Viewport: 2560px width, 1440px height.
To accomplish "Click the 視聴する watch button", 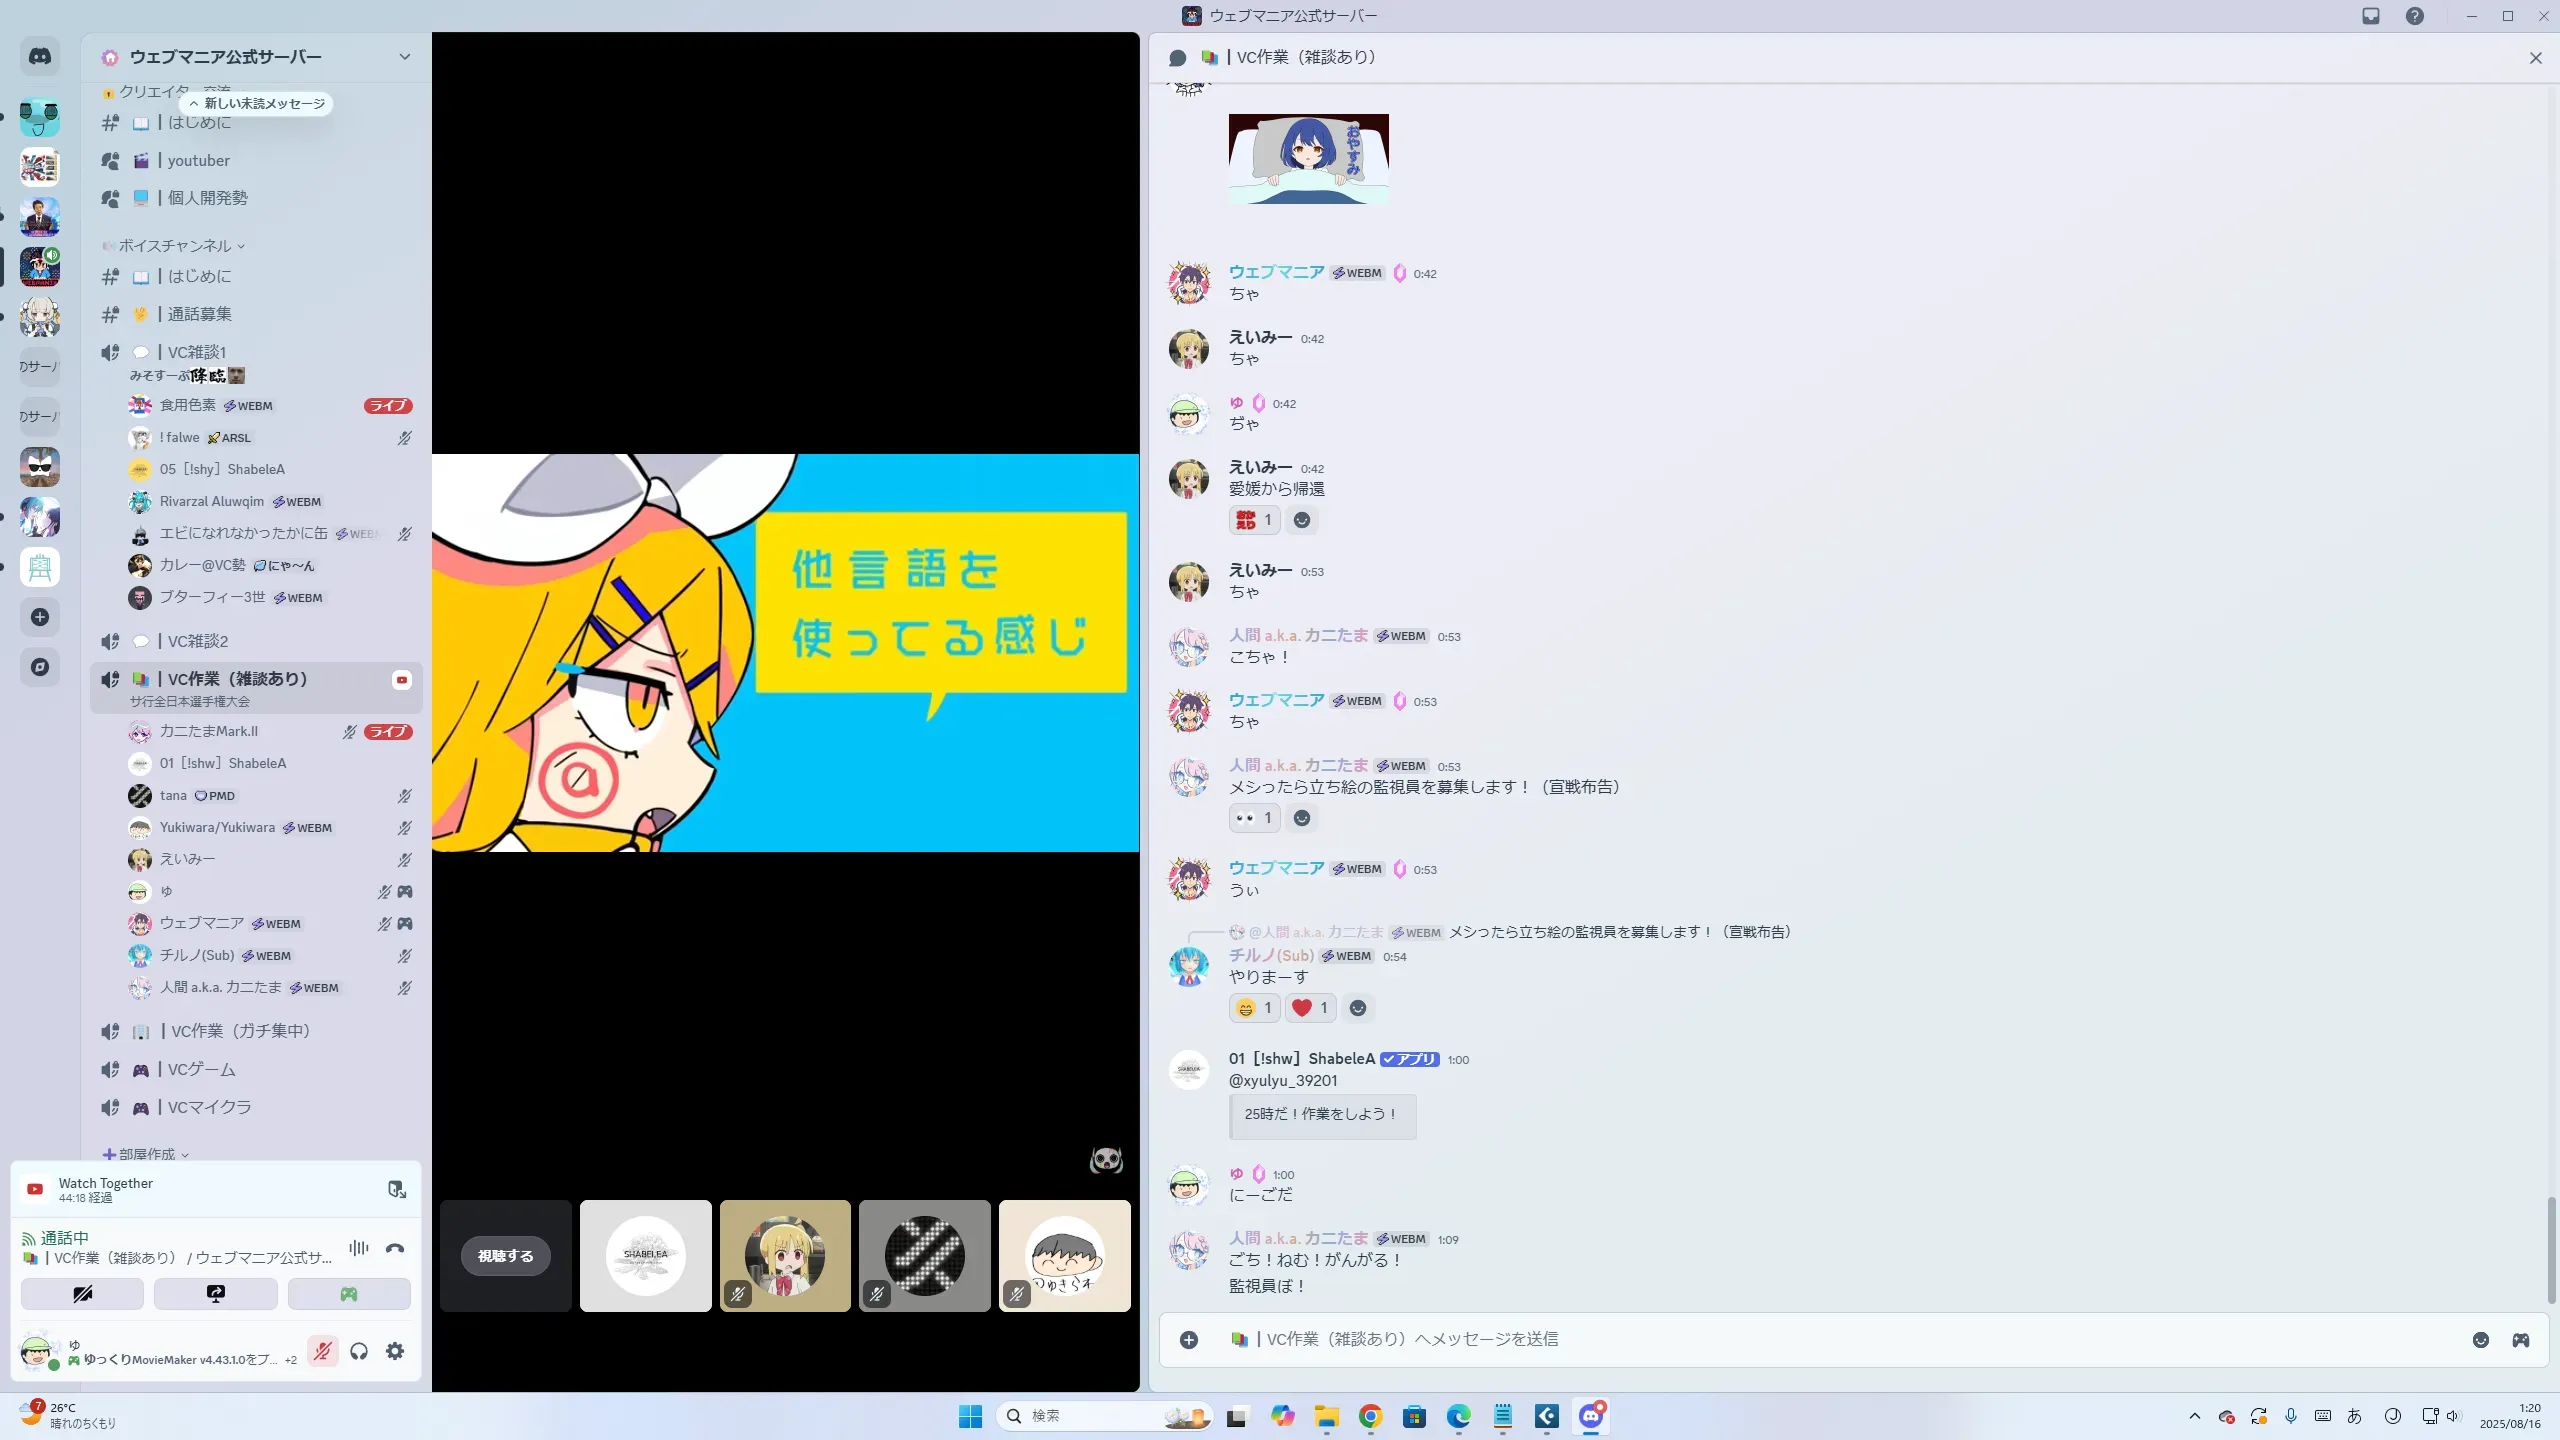I will [505, 1256].
